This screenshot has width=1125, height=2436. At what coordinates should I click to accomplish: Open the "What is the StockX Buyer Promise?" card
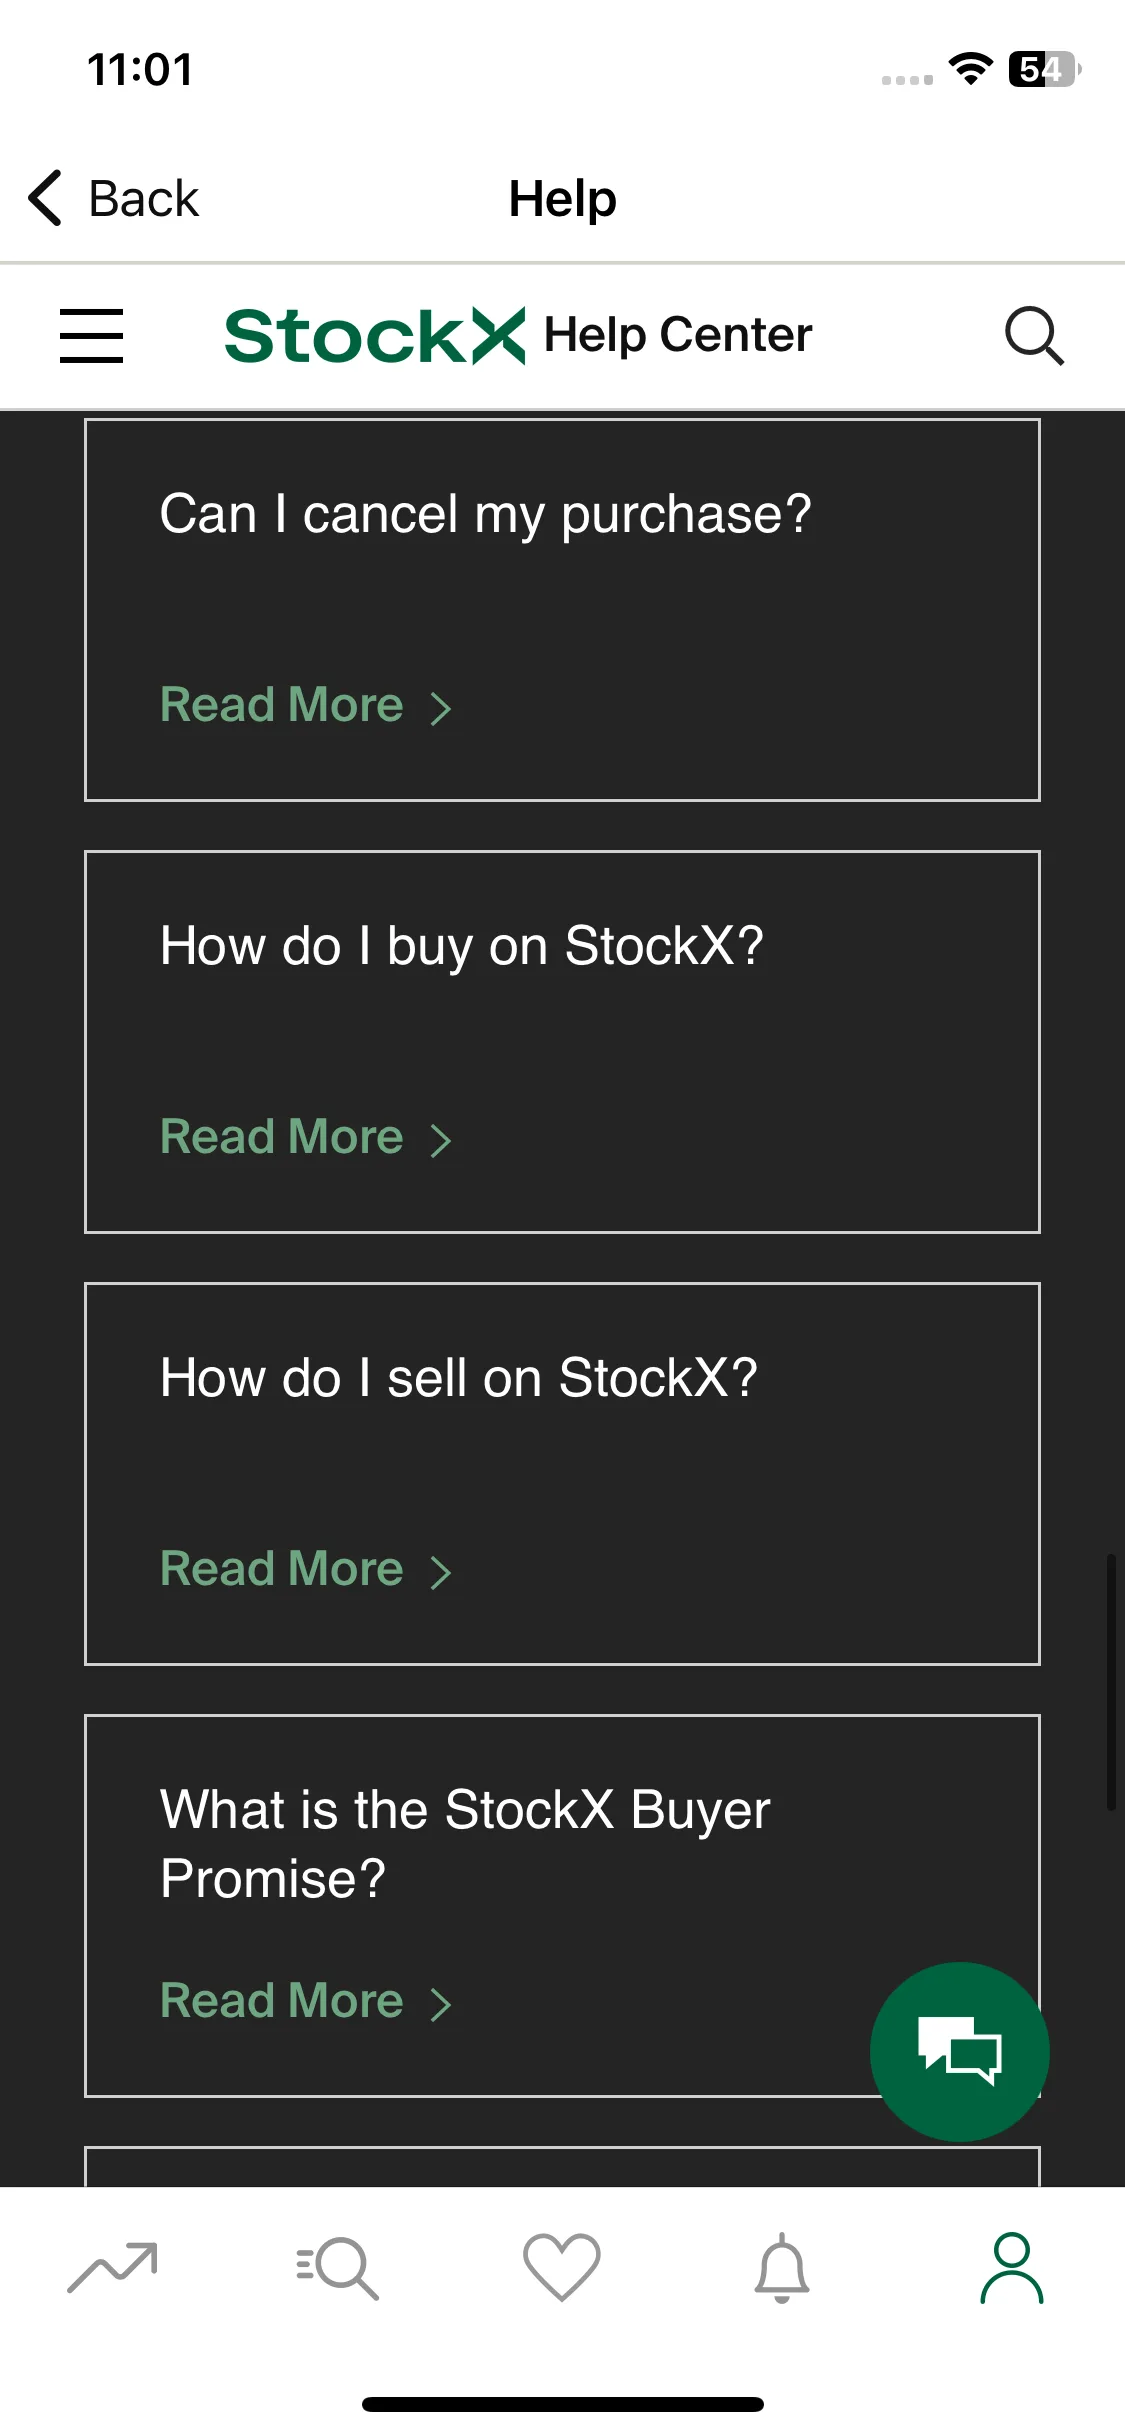(x=562, y=1906)
